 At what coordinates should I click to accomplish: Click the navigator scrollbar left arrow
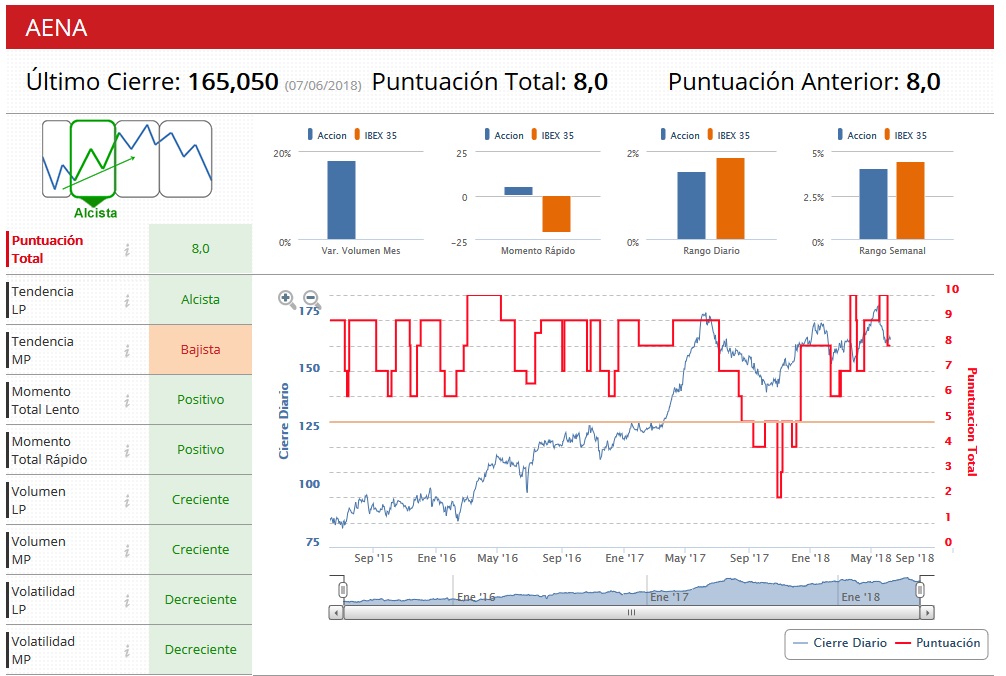pyautogui.click(x=336, y=613)
